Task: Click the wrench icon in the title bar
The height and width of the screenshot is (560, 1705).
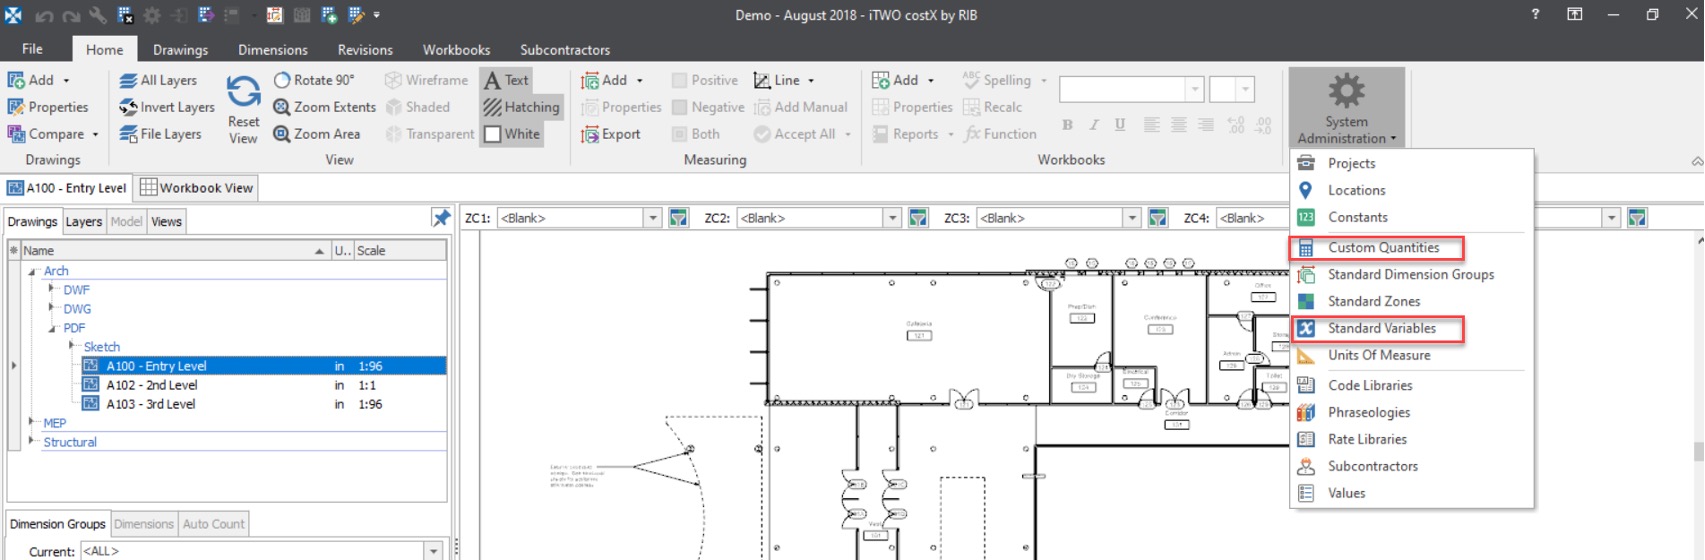Action: 98,15
